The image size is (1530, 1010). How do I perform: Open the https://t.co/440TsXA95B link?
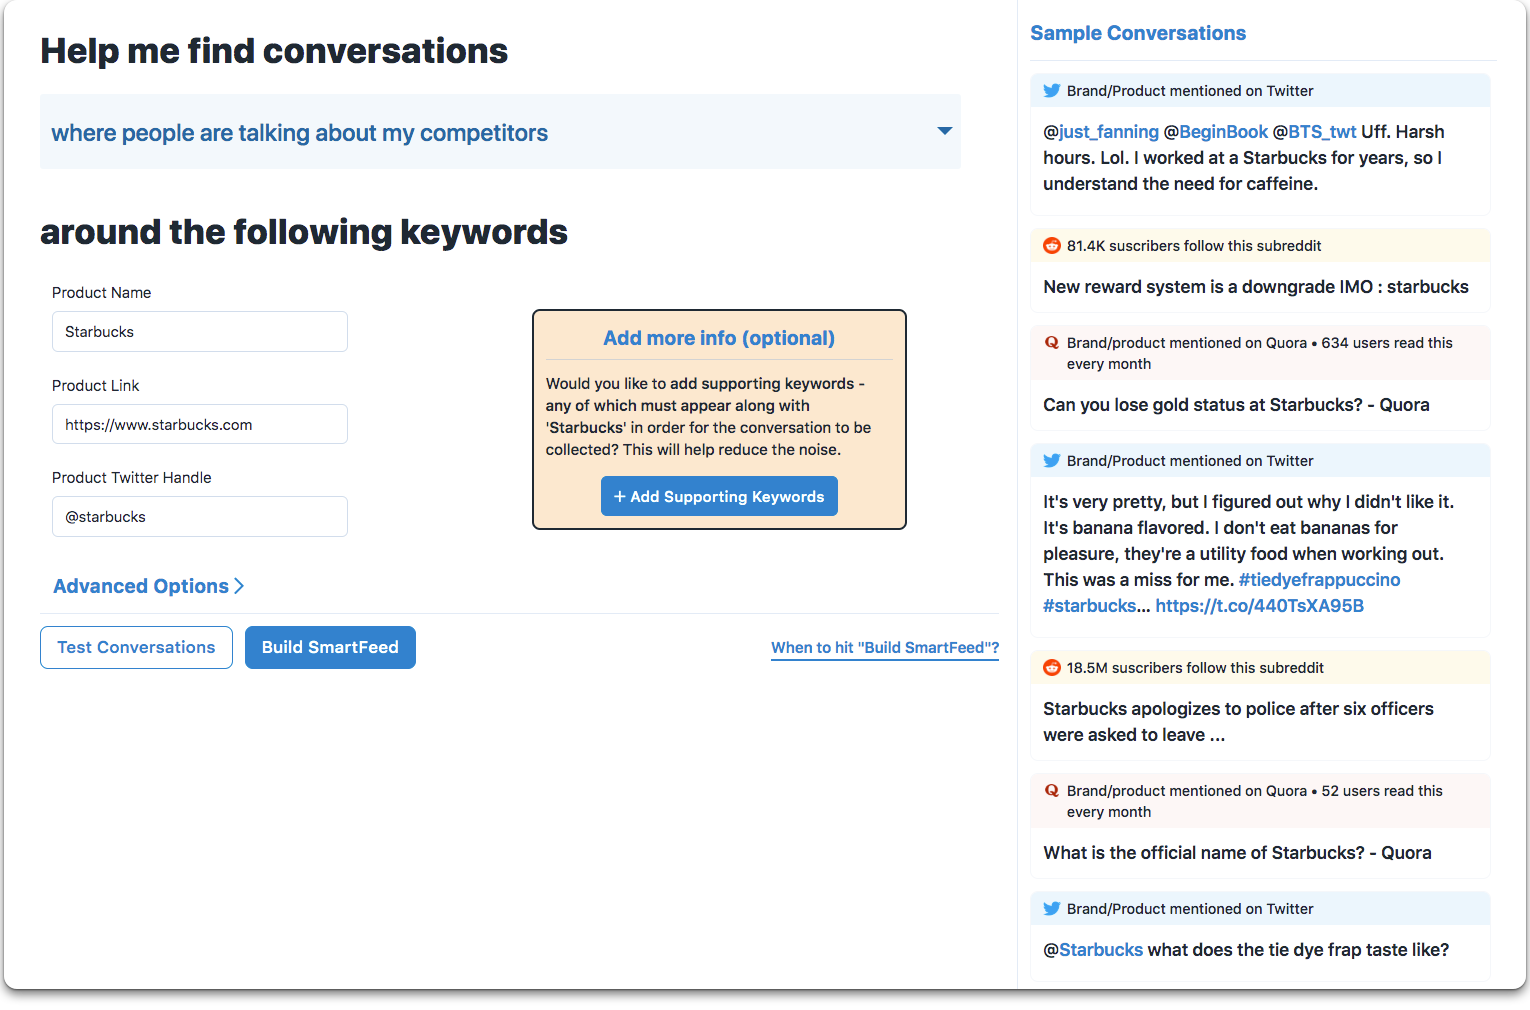tap(1260, 606)
